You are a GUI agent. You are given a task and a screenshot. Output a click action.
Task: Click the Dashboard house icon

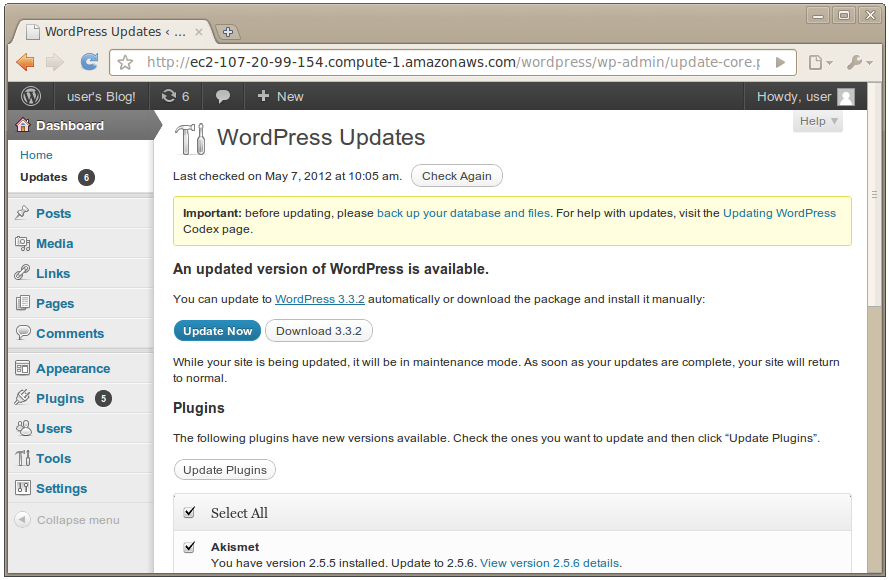click(x=23, y=125)
